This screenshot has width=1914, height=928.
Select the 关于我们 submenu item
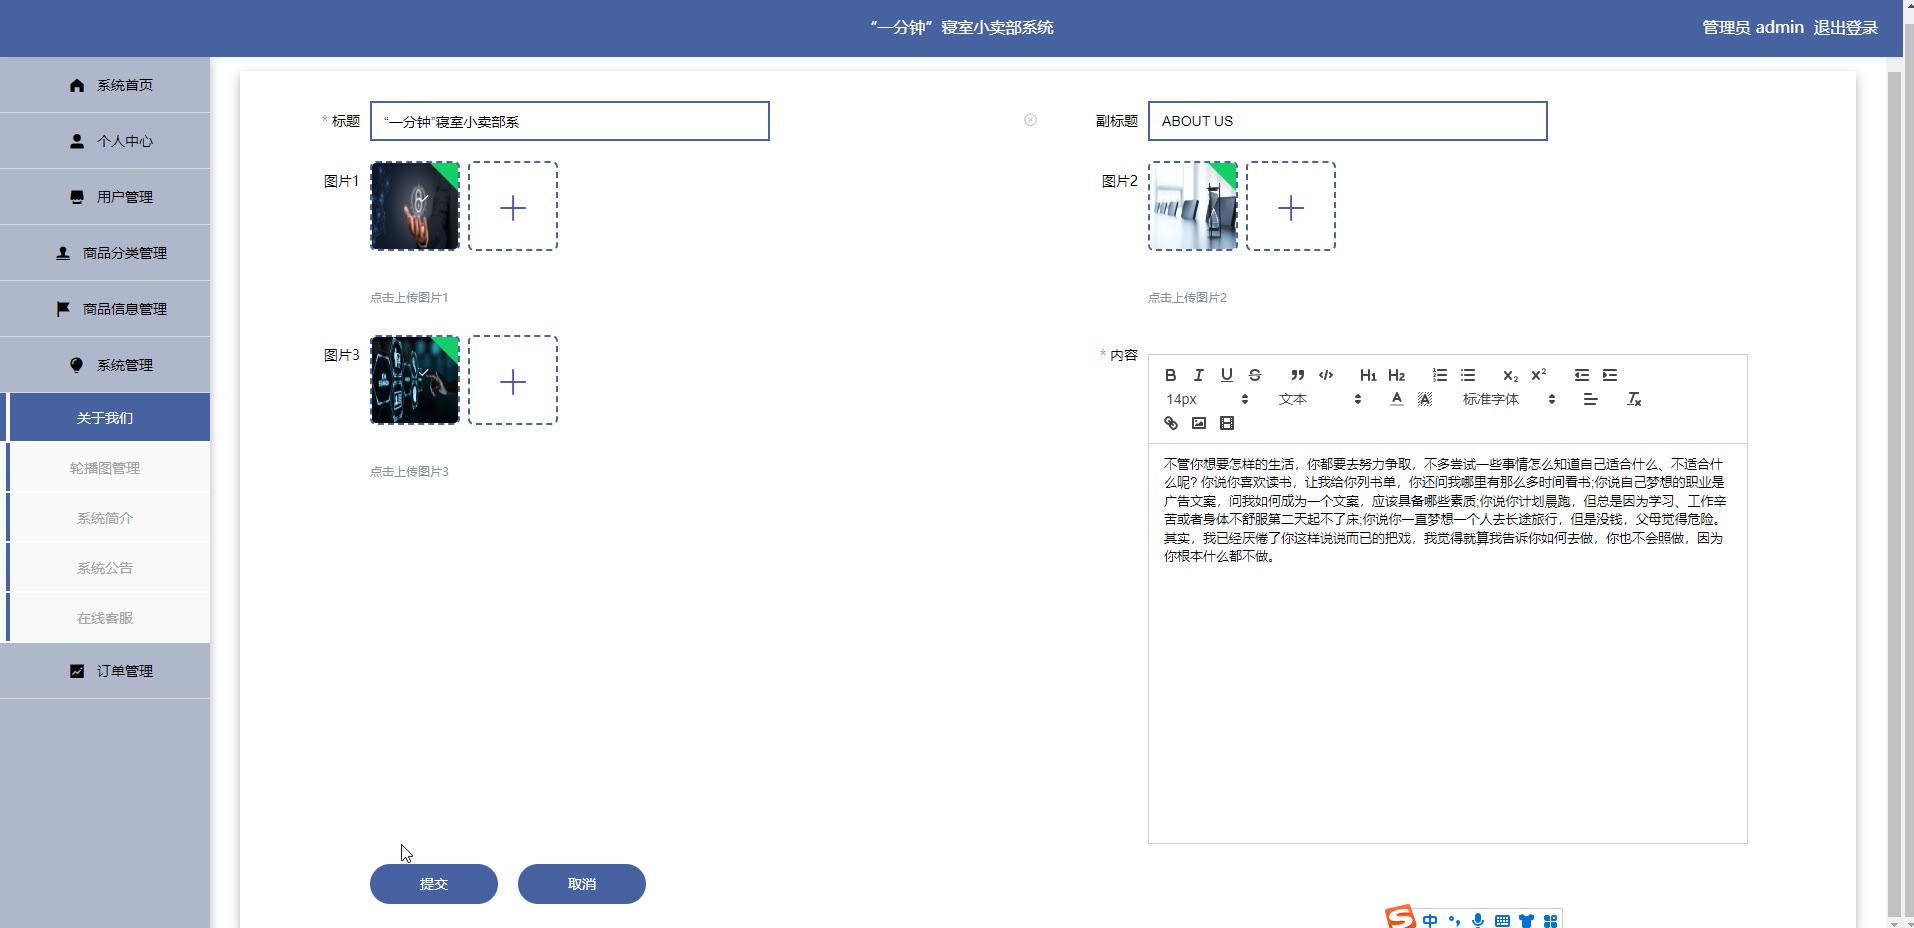pos(105,418)
